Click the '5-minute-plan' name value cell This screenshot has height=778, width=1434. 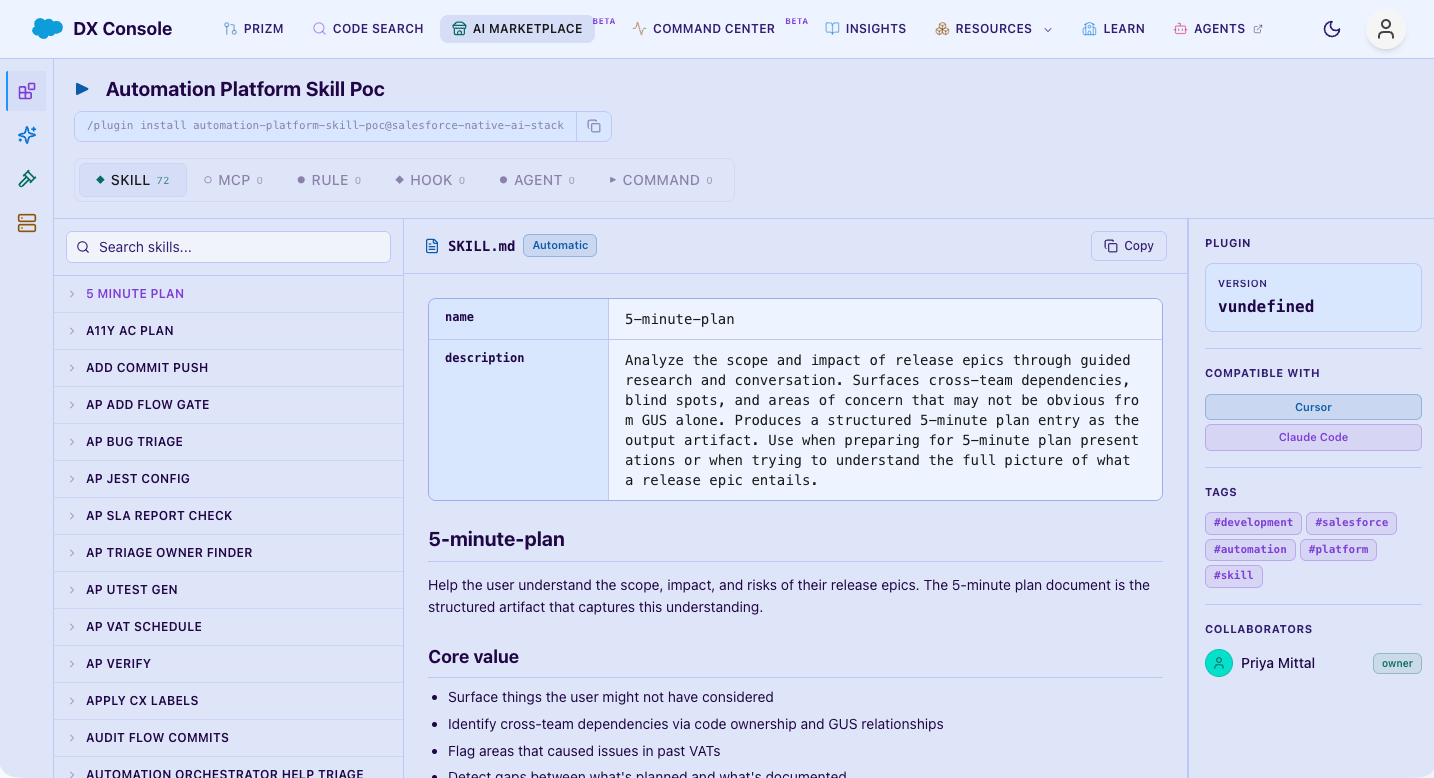tap(885, 319)
